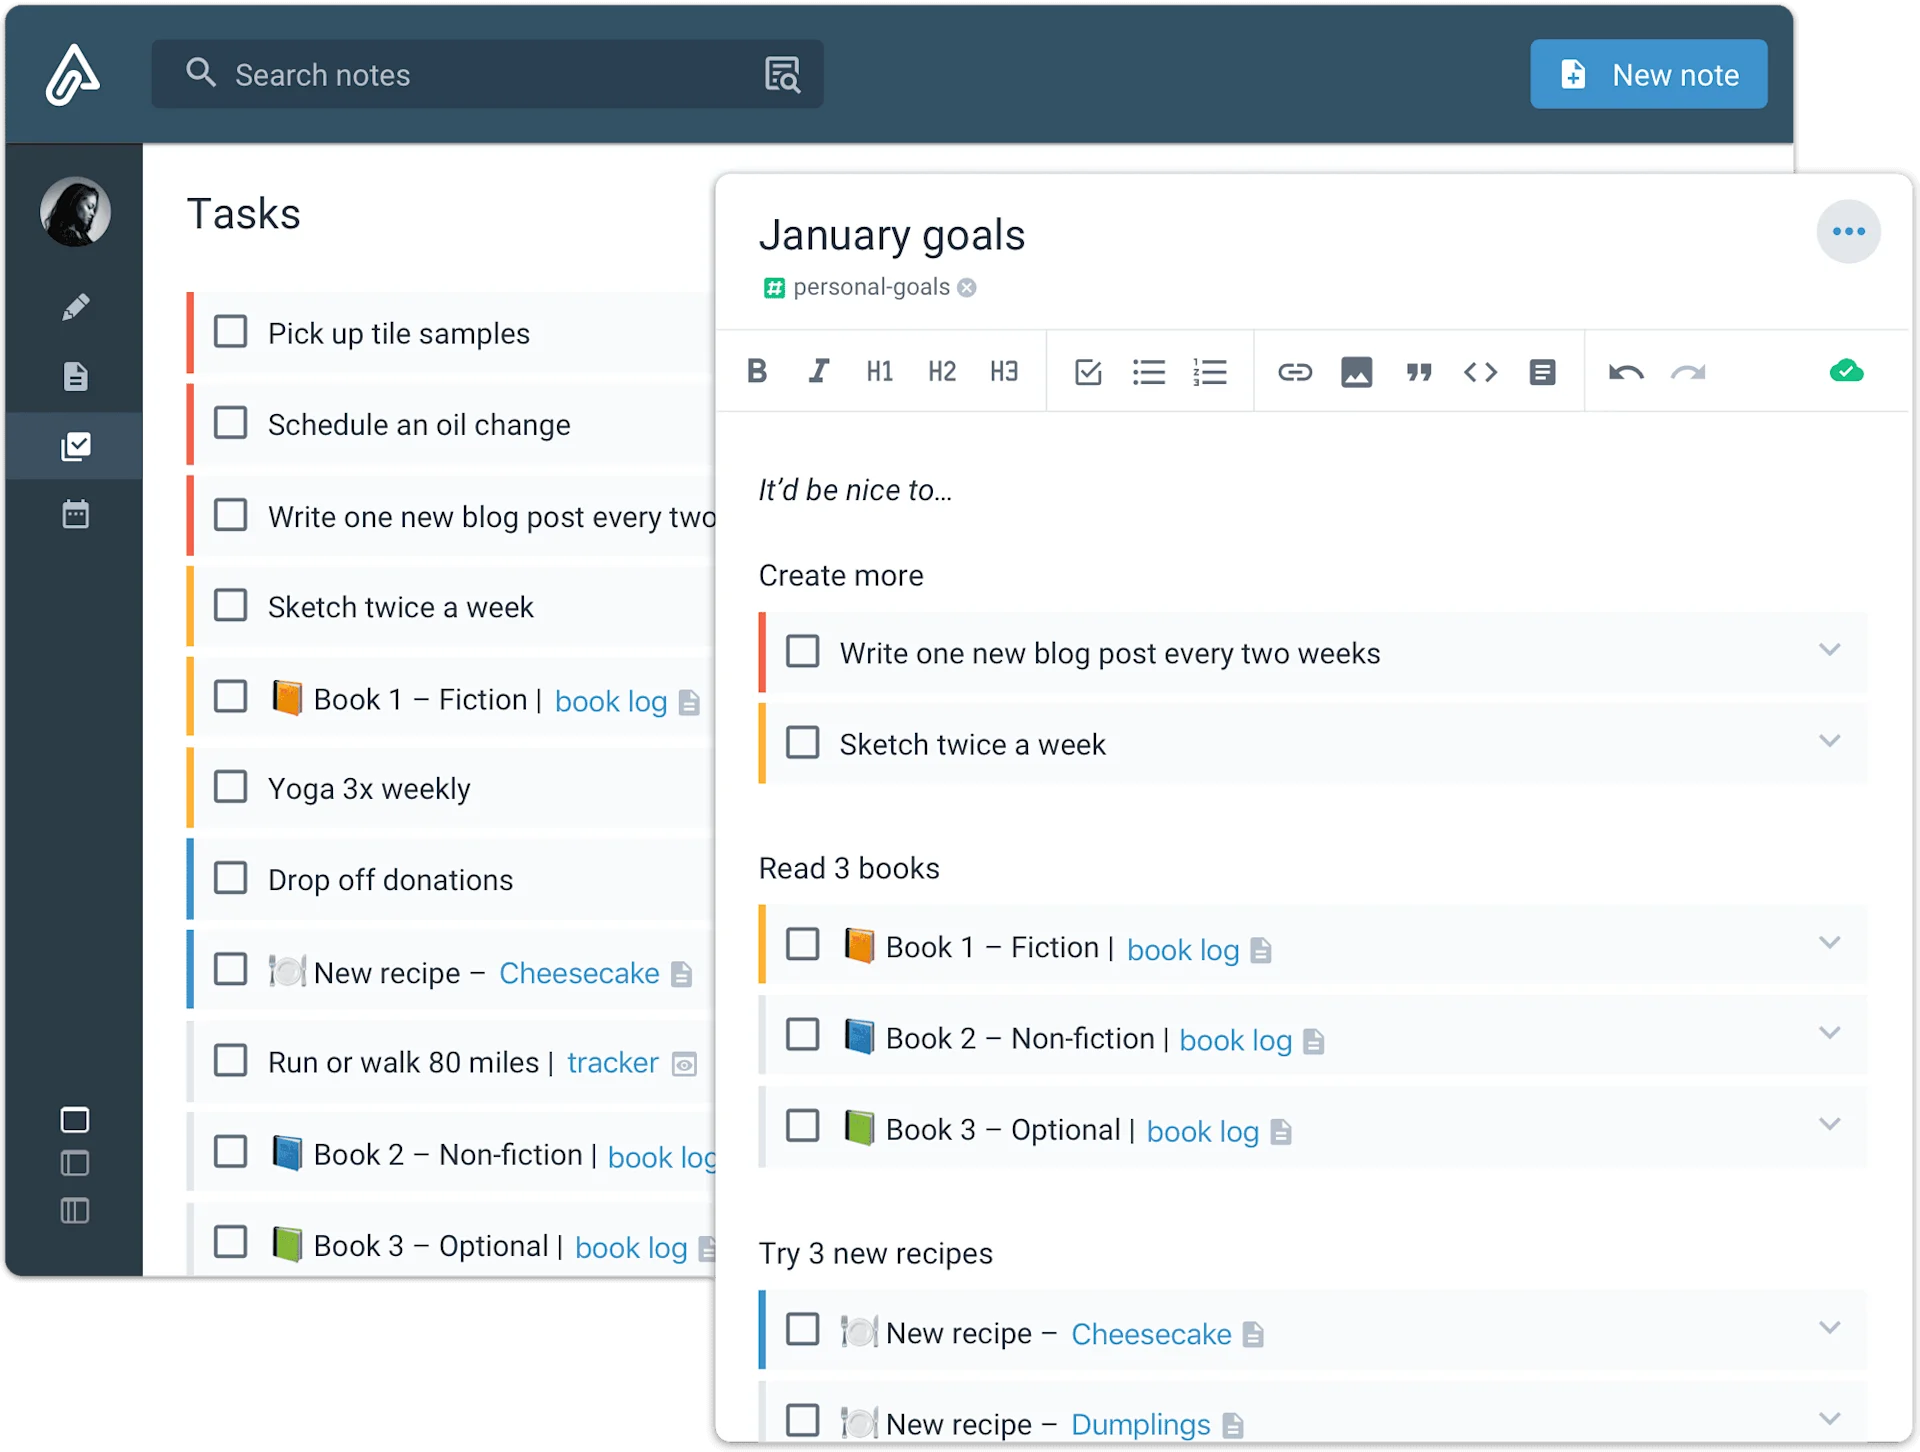The image size is (1920, 1452).
Task: Tick the New recipe Cheesecake checkbox
Action: pos(803,1330)
